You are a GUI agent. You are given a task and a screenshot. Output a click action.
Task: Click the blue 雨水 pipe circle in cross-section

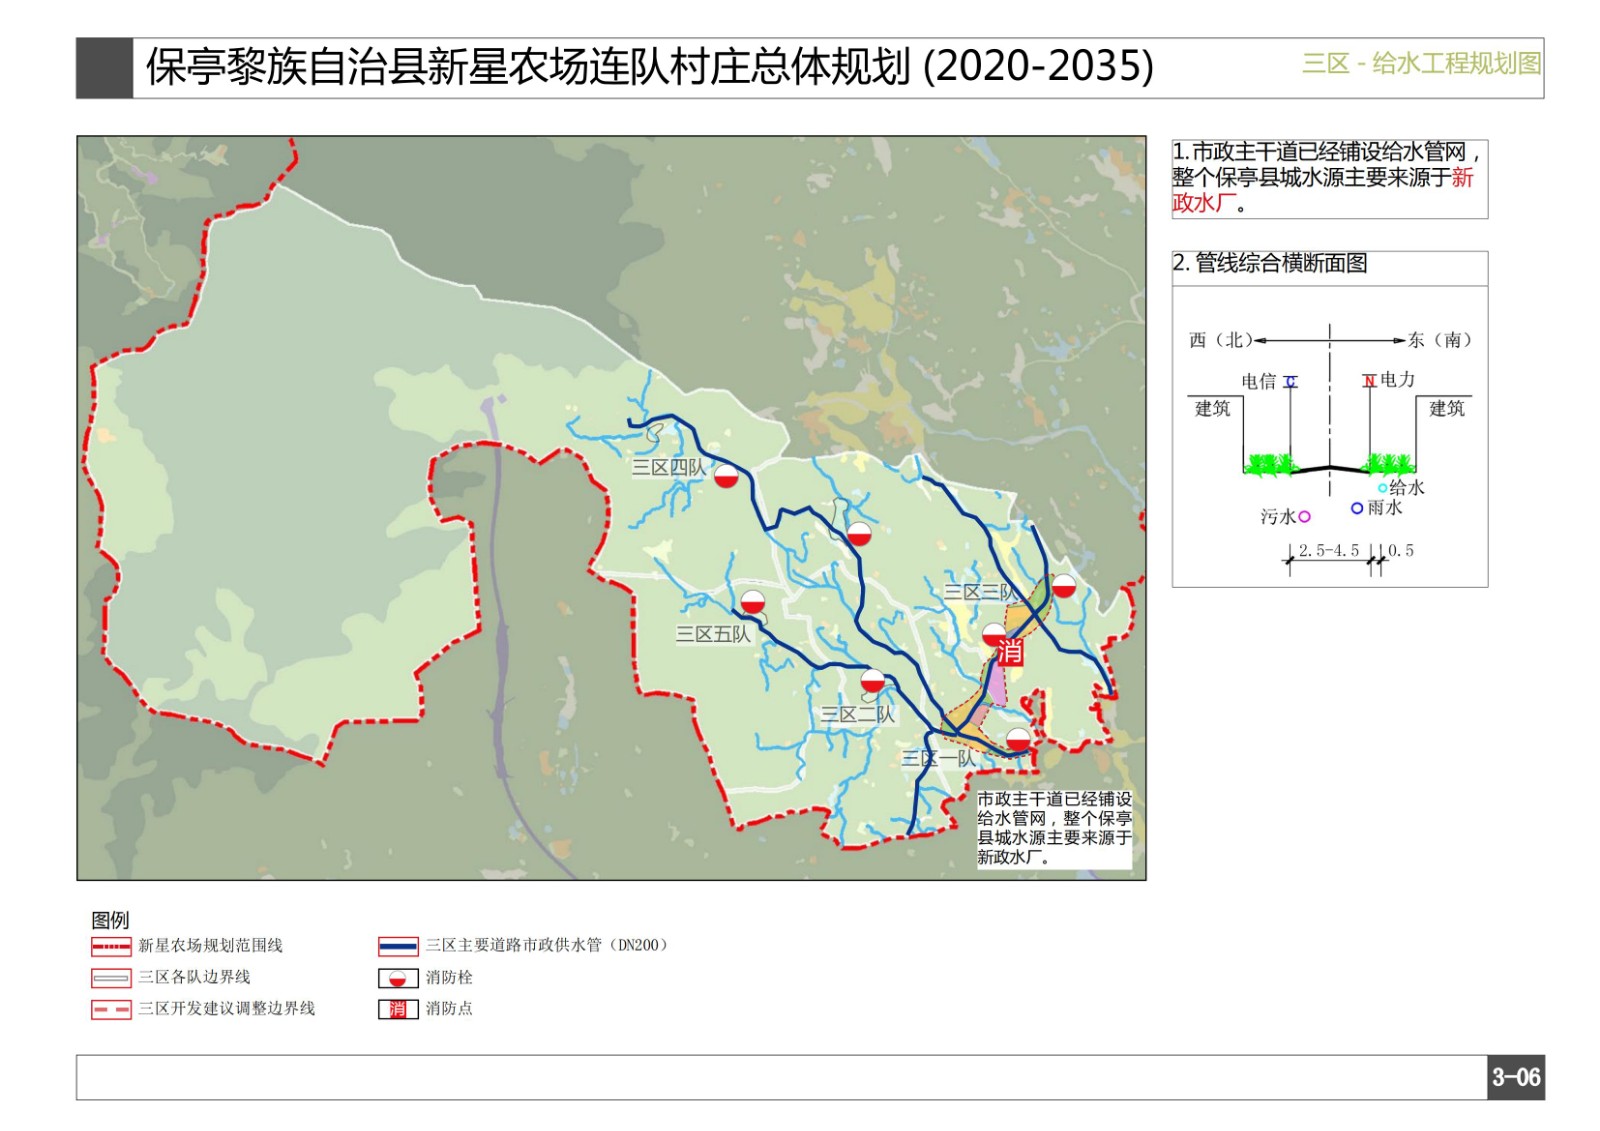click(1357, 508)
